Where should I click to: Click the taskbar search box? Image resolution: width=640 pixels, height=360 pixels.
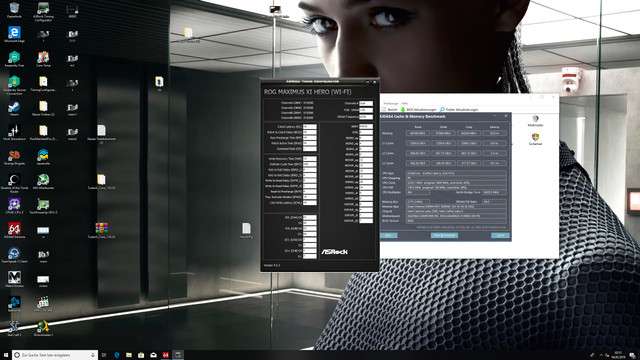click(x=55, y=355)
